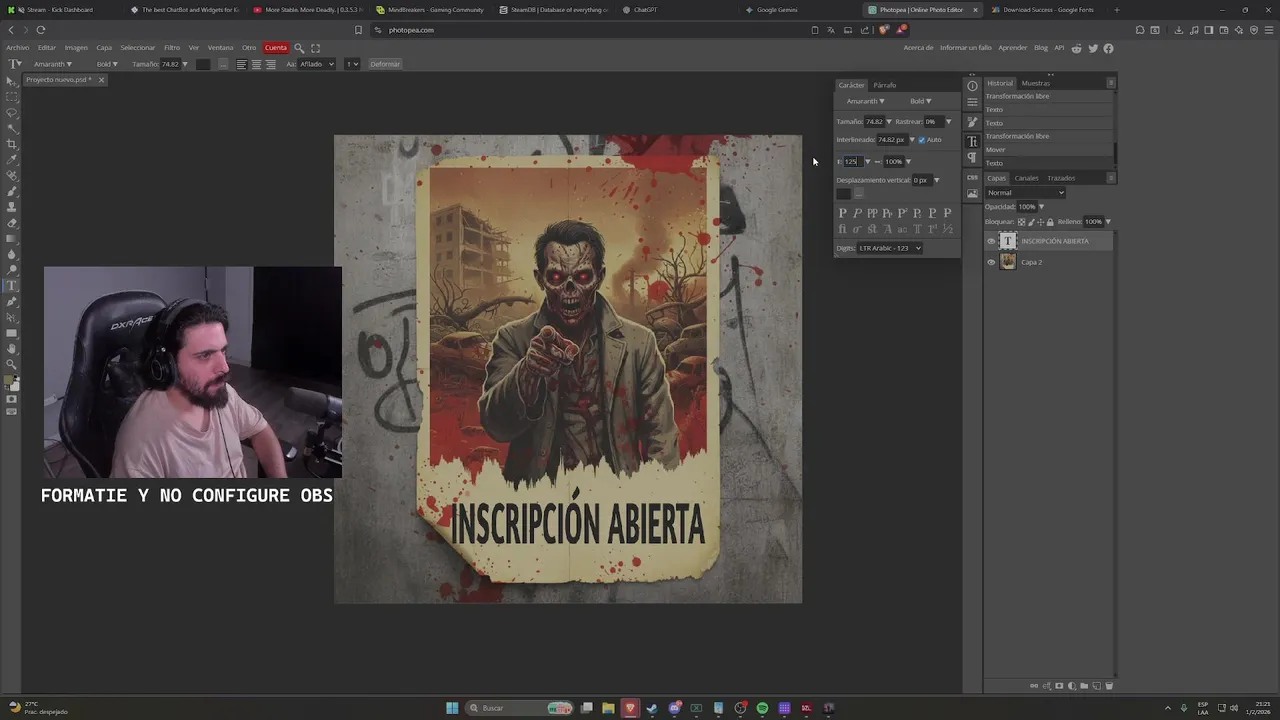Open the Normal blend mode dropdown
Viewport: 1280px width, 720px height.
point(1026,193)
